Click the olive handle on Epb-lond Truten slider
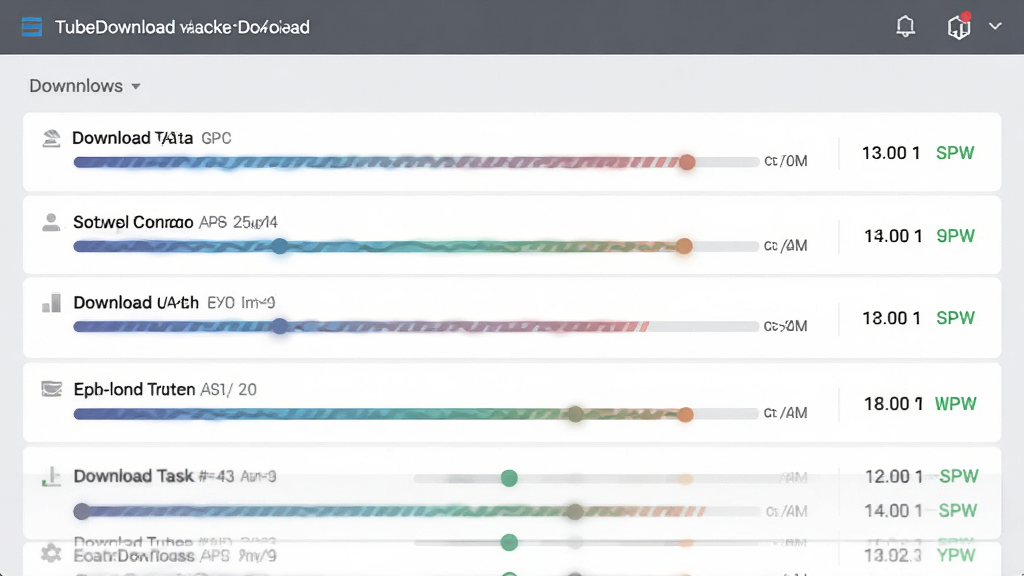The height and width of the screenshot is (576, 1024). (575, 414)
